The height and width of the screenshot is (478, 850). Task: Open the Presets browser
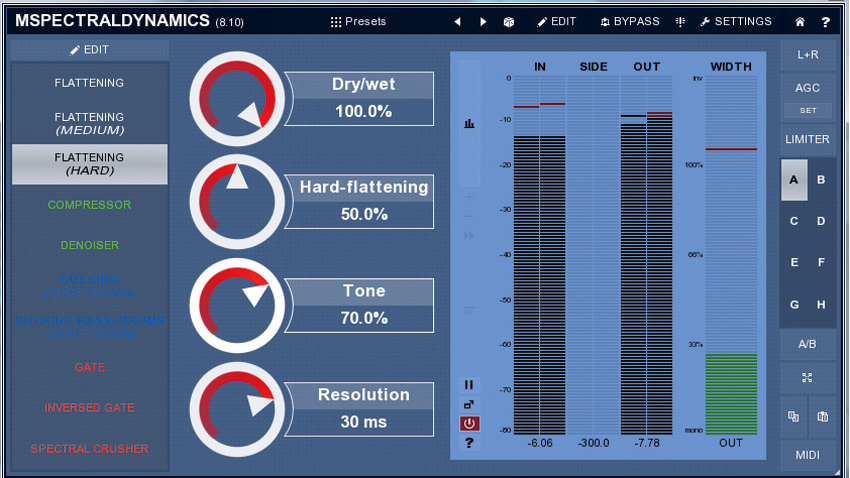[358, 22]
